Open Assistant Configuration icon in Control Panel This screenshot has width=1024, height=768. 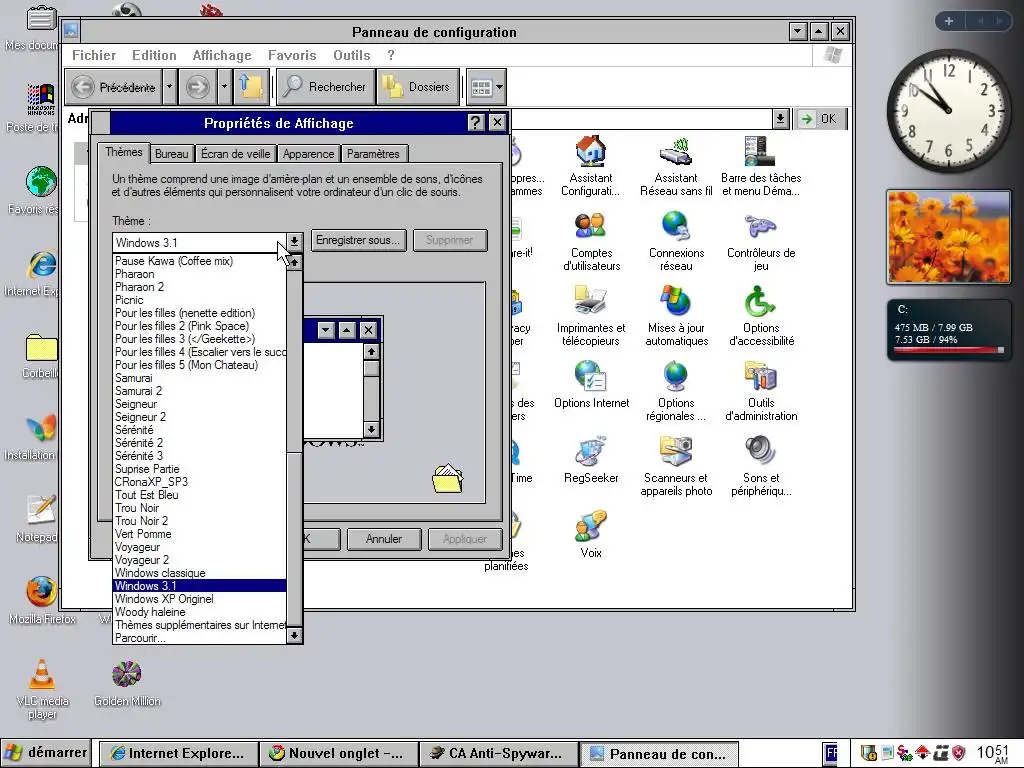[x=591, y=165]
